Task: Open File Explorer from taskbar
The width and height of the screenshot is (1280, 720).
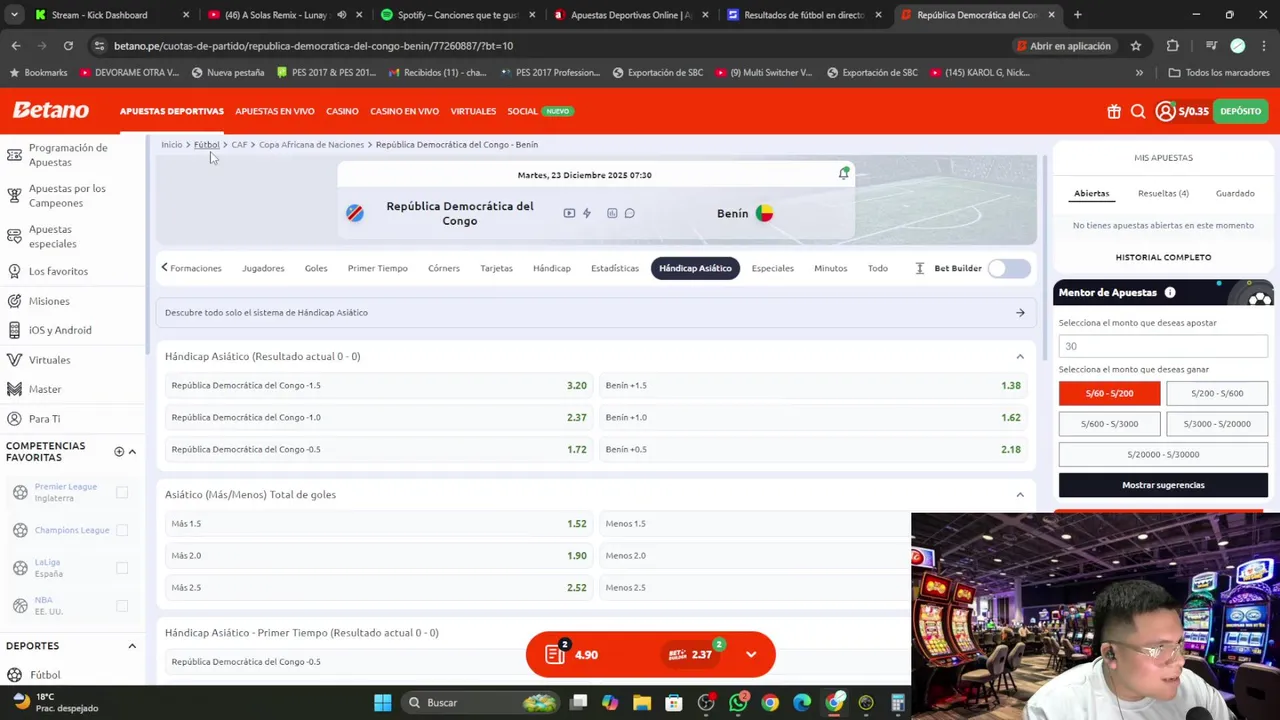Action: [642, 703]
